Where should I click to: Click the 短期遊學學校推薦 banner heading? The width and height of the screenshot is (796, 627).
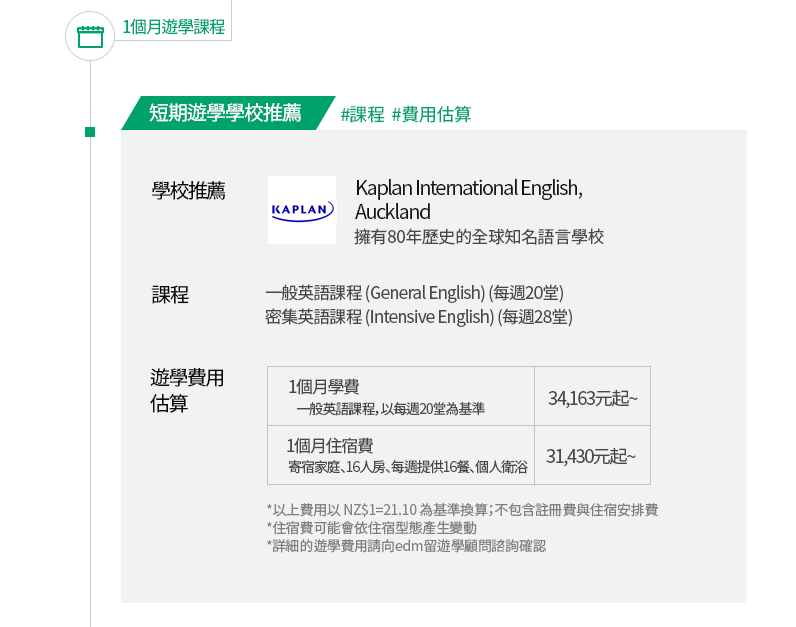(x=225, y=113)
